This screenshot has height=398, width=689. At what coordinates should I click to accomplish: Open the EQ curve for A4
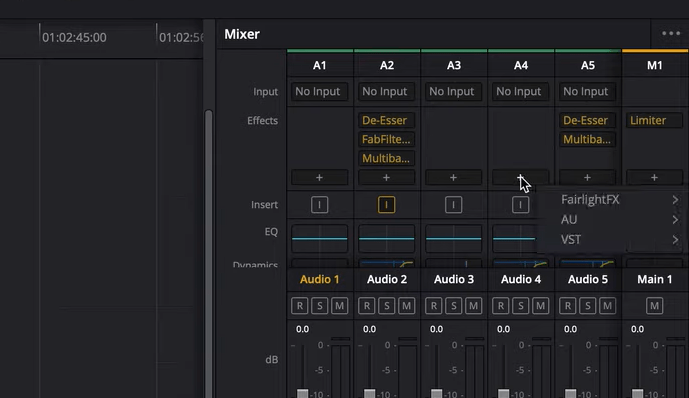coord(515,239)
